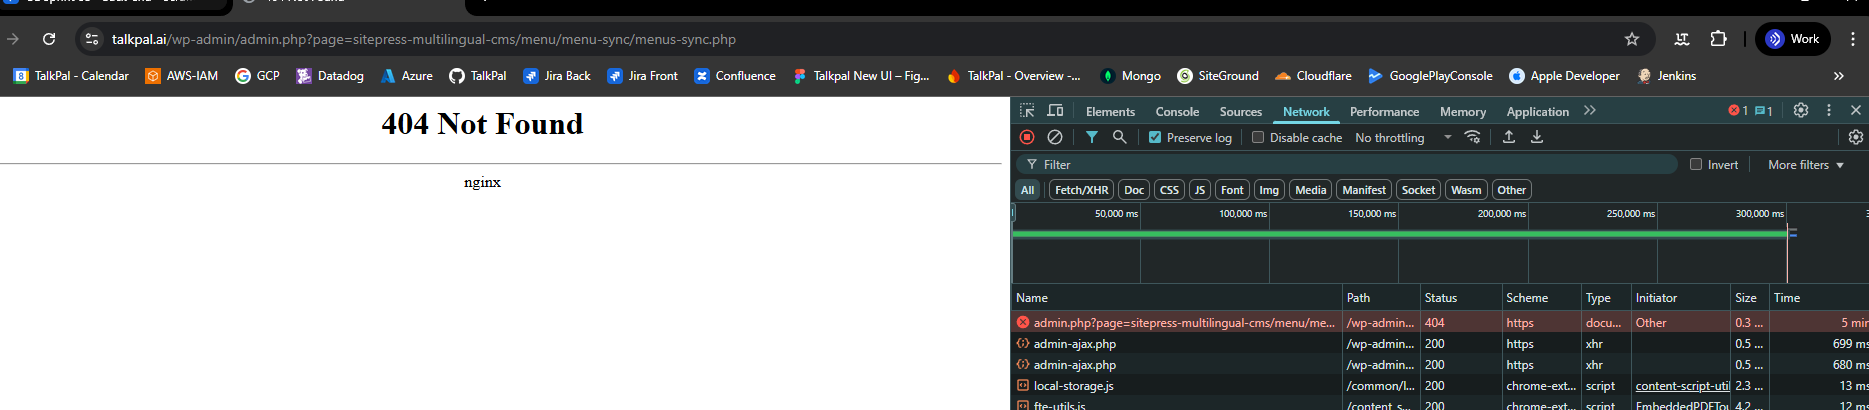Switch to the Network tab
1869x410 pixels.
click(x=1306, y=112)
